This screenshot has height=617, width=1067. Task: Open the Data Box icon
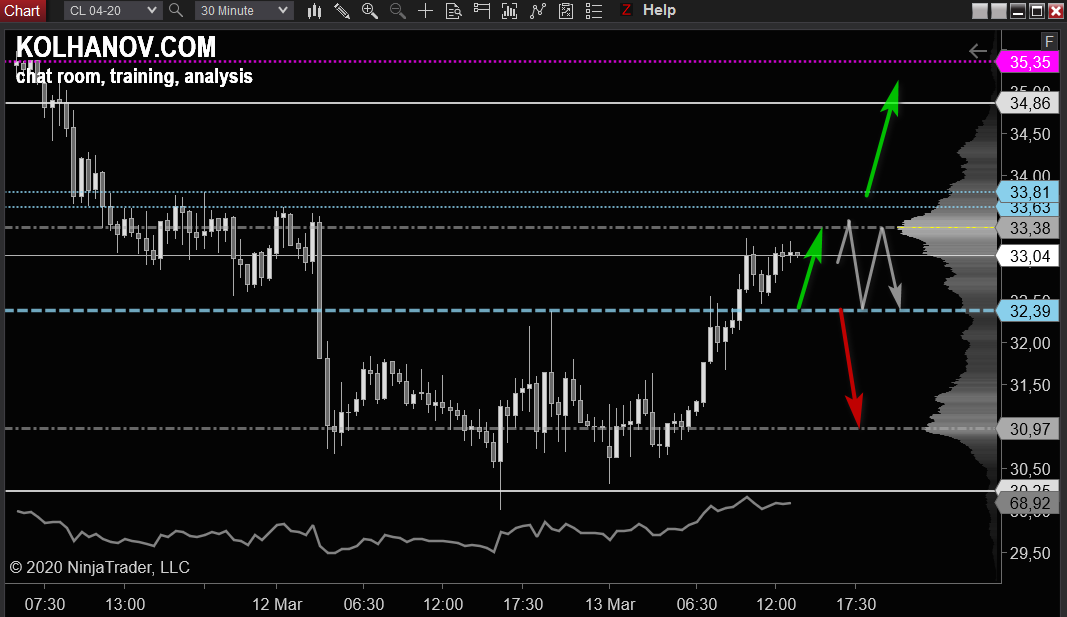(x=453, y=10)
